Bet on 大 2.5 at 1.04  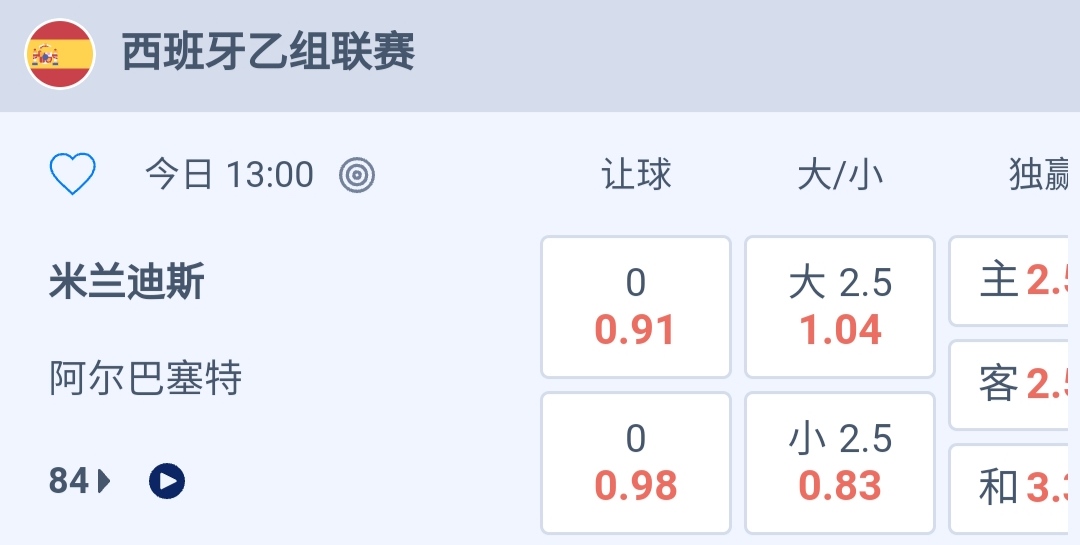[x=840, y=307]
